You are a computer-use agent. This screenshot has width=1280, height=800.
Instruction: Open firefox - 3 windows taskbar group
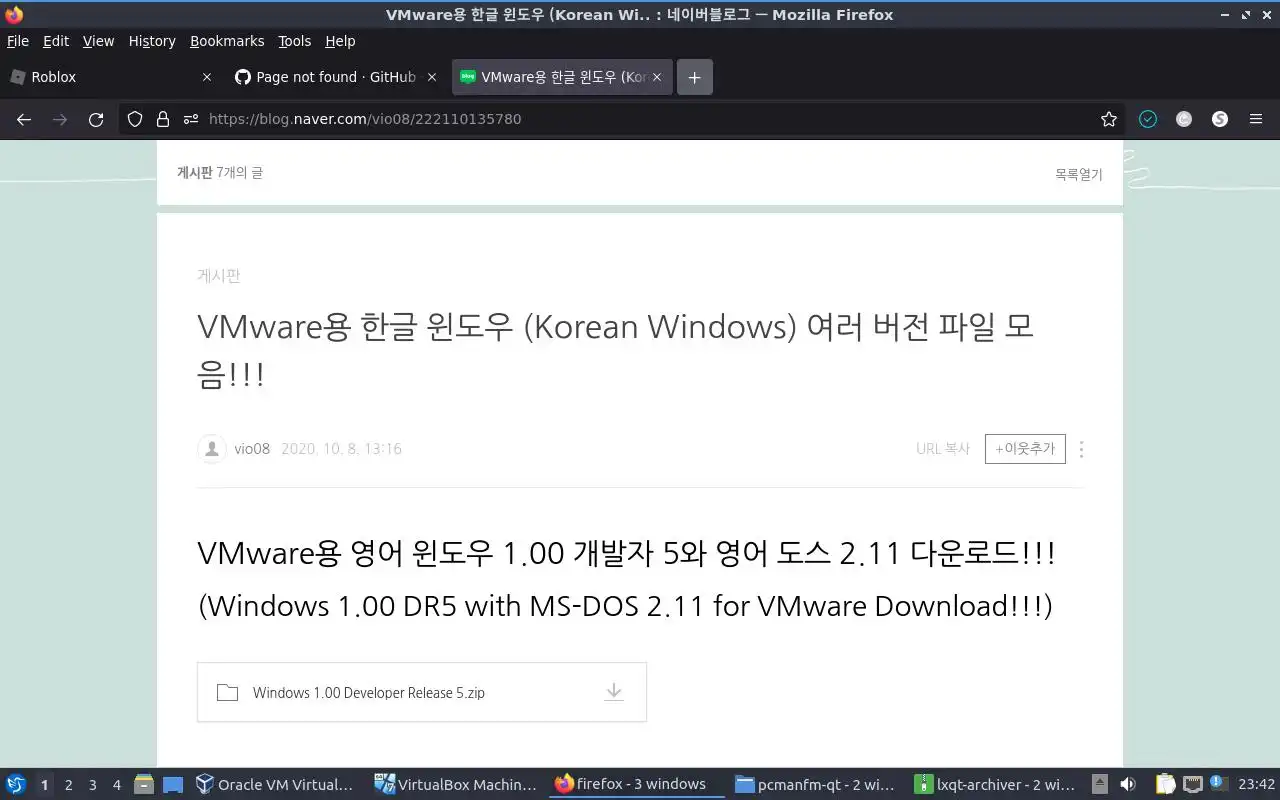click(637, 785)
